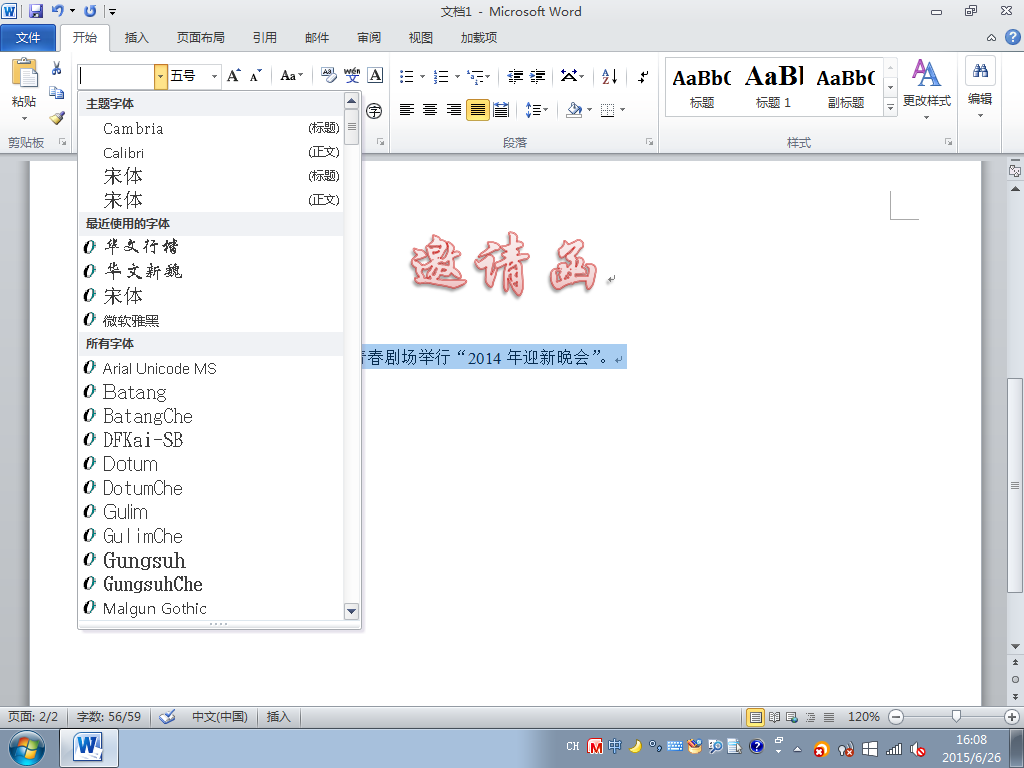Shrink font size with the small A
Image resolution: width=1024 pixels, height=768 pixels.
(x=256, y=76)
